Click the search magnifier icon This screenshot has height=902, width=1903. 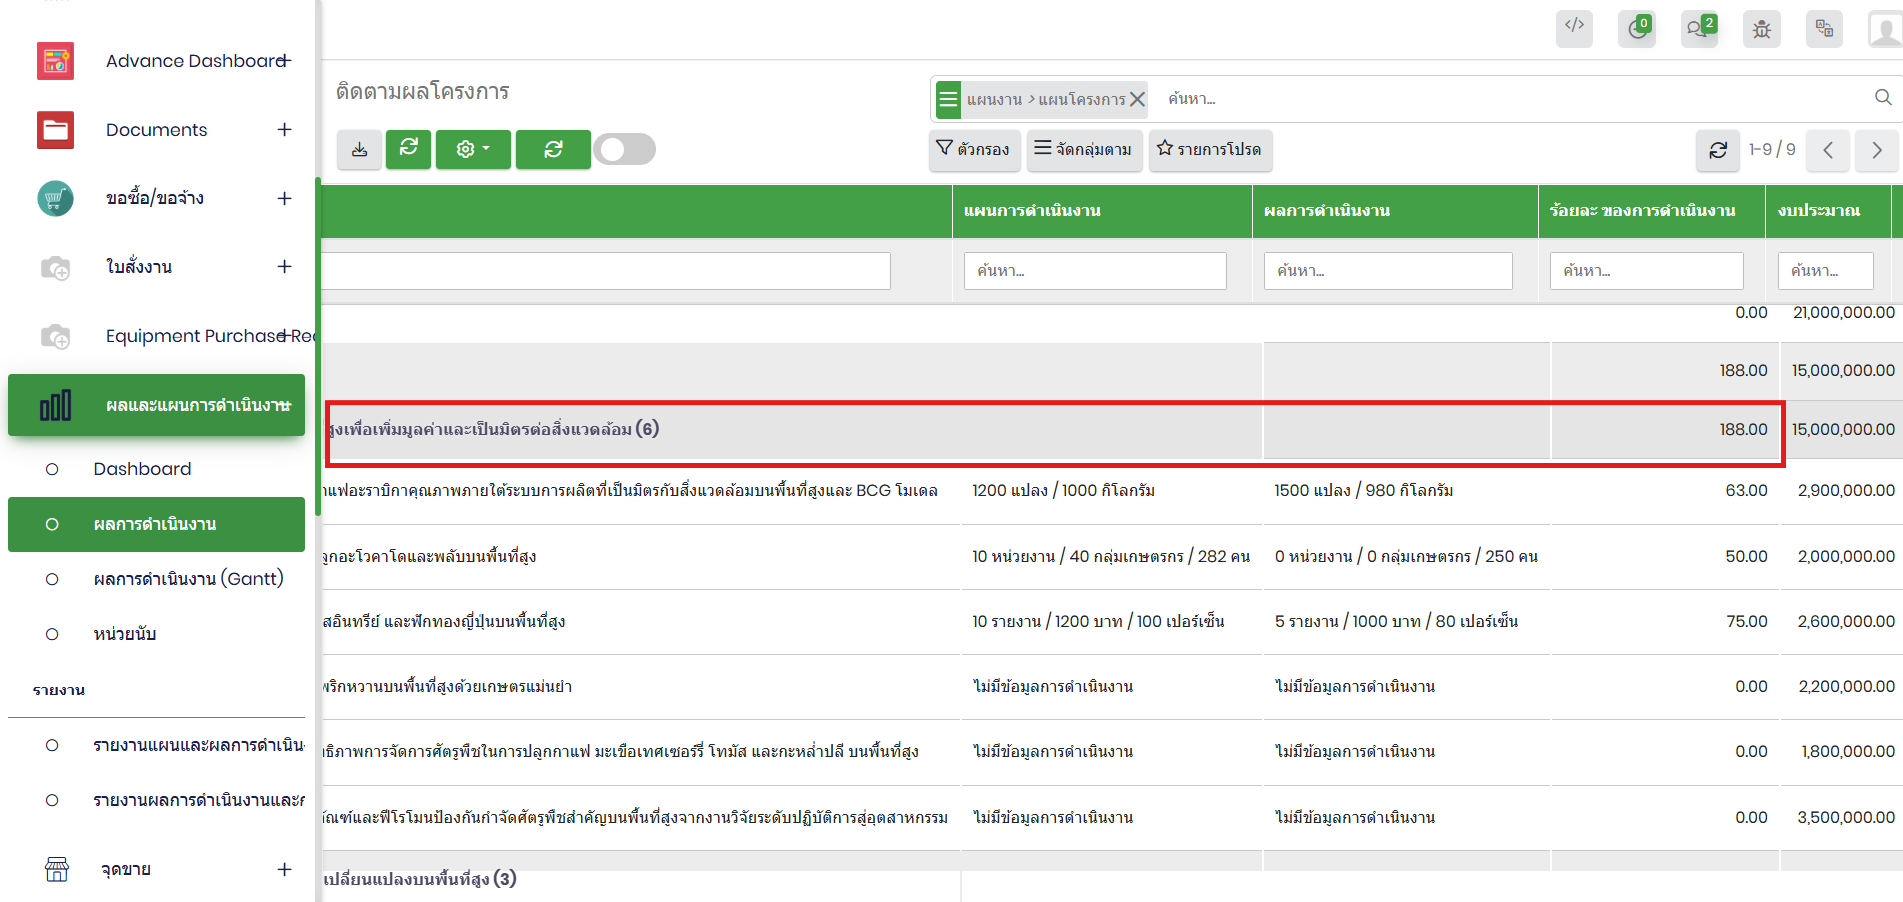pyautogui.click(x=1882, y=98)
